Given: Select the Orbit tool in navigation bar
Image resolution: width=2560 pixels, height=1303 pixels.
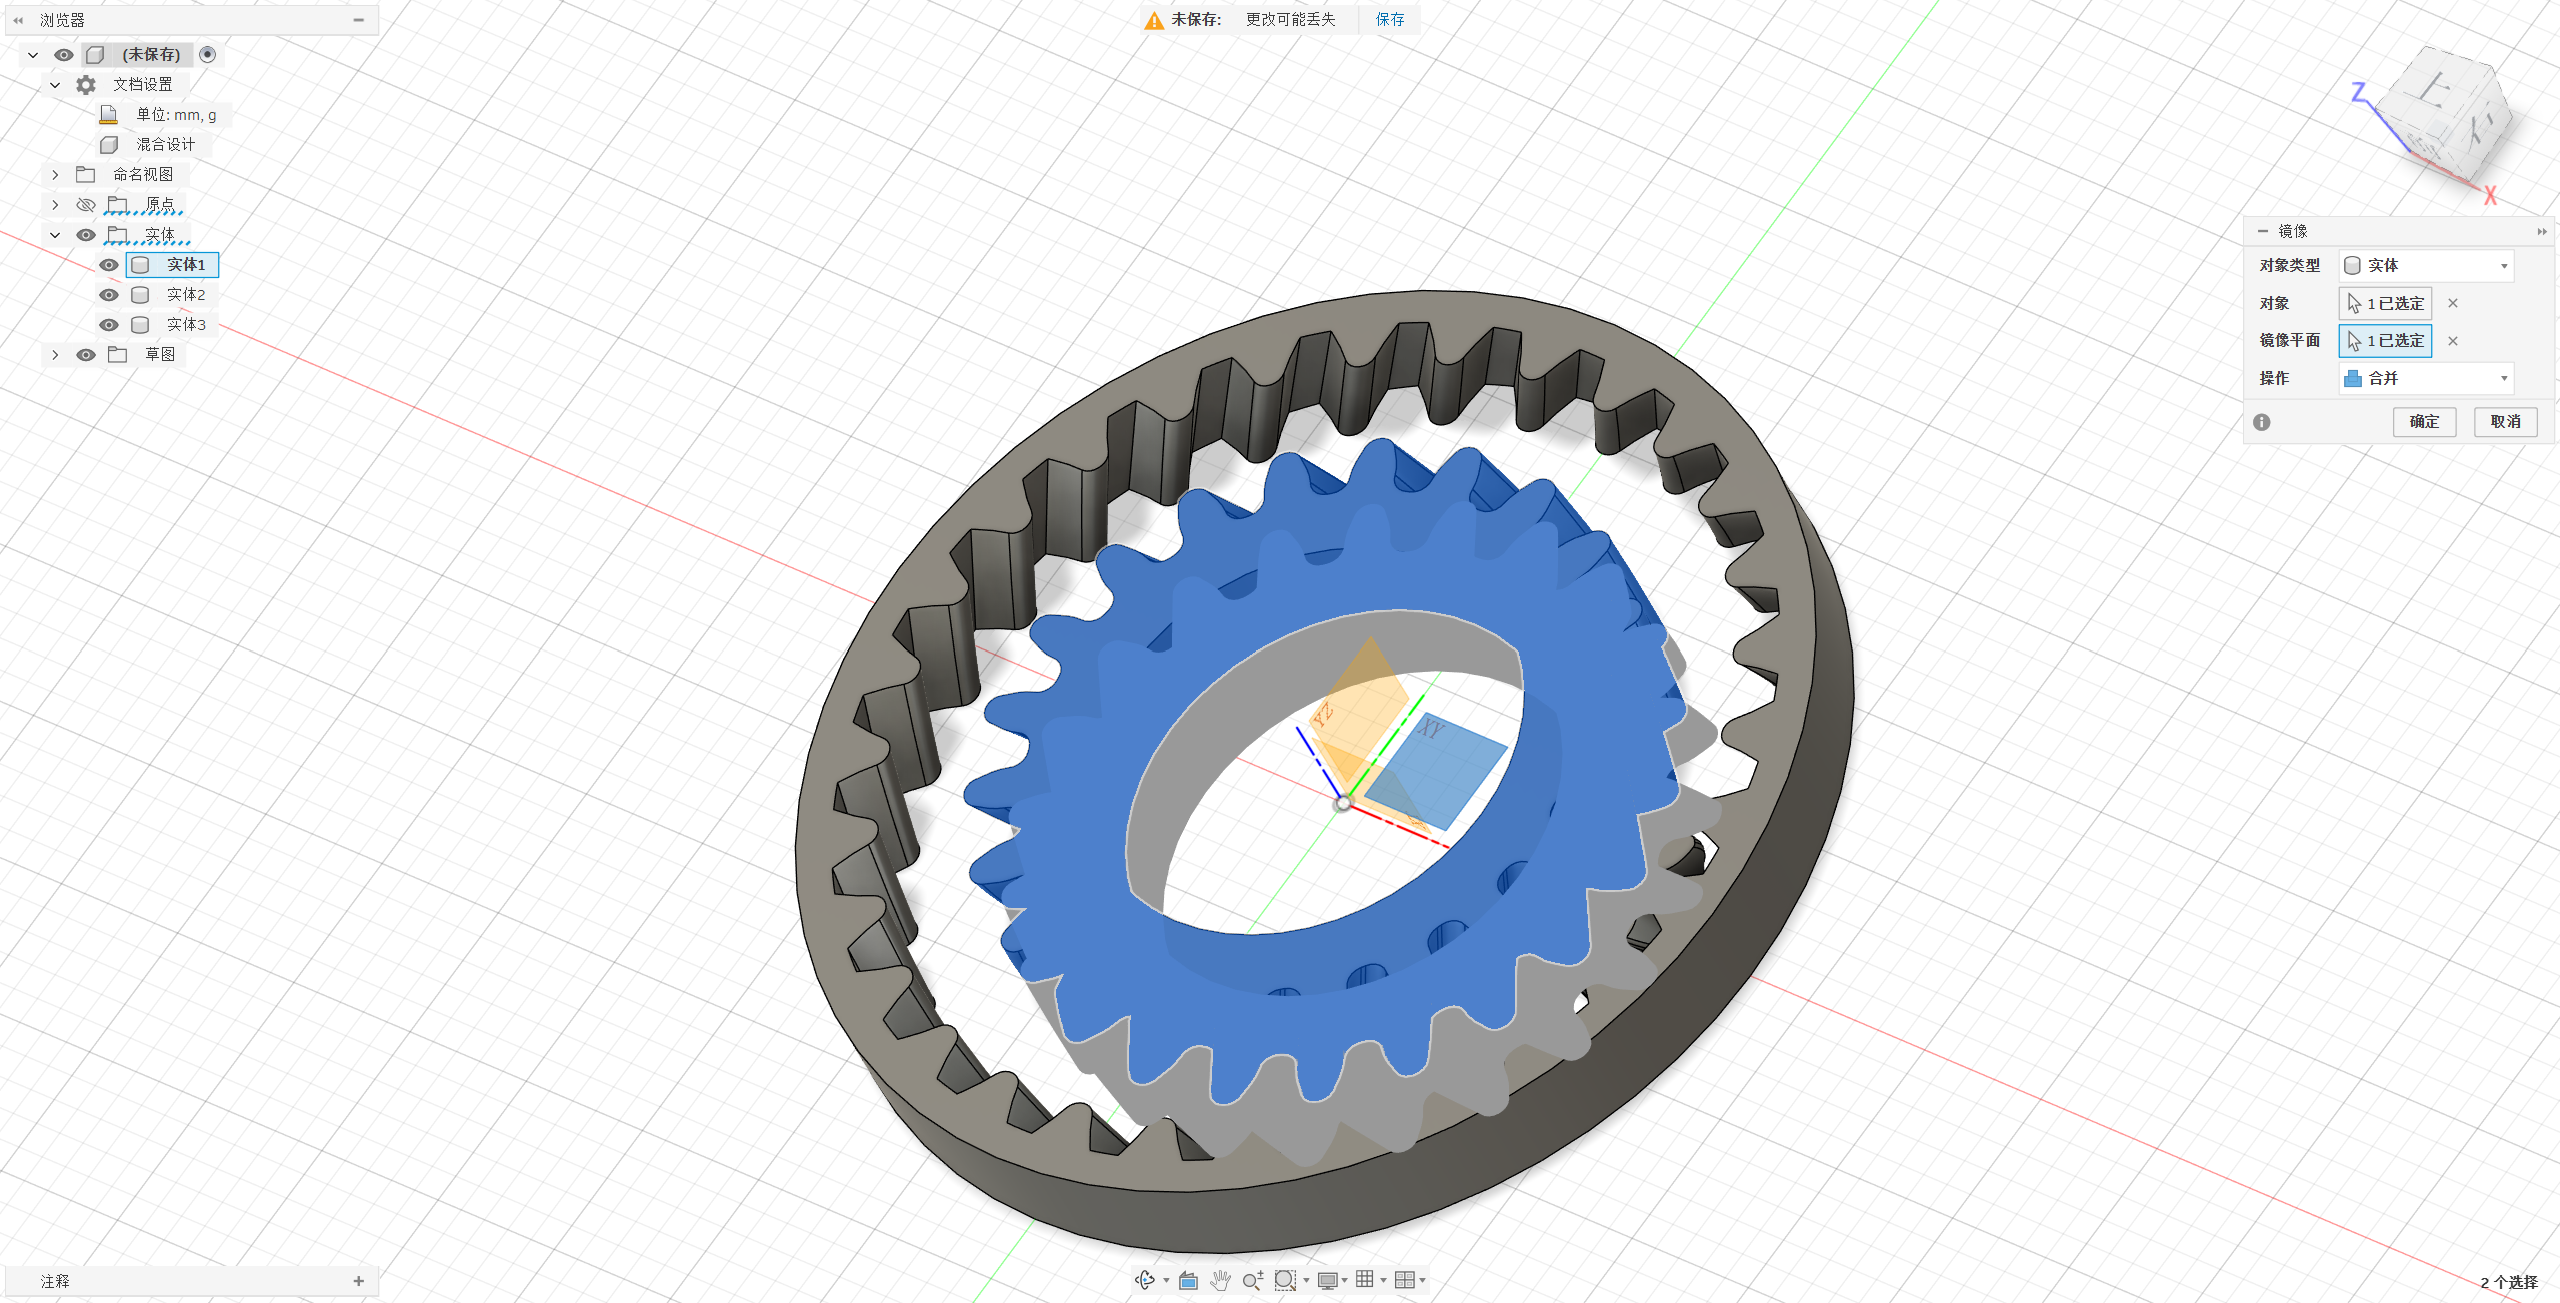Looking at the screenshot, I should coord(1145,1280).
